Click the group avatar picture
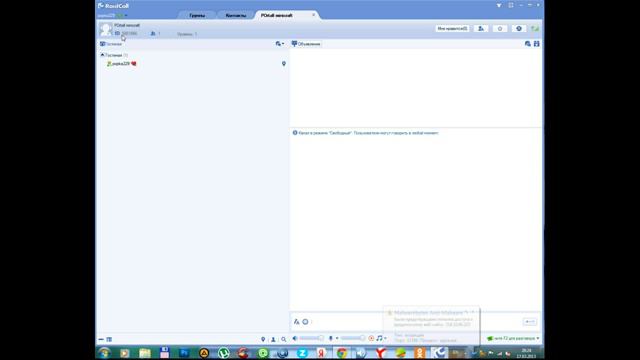Viewport: 640px width, 360px height. coord(106,29)
